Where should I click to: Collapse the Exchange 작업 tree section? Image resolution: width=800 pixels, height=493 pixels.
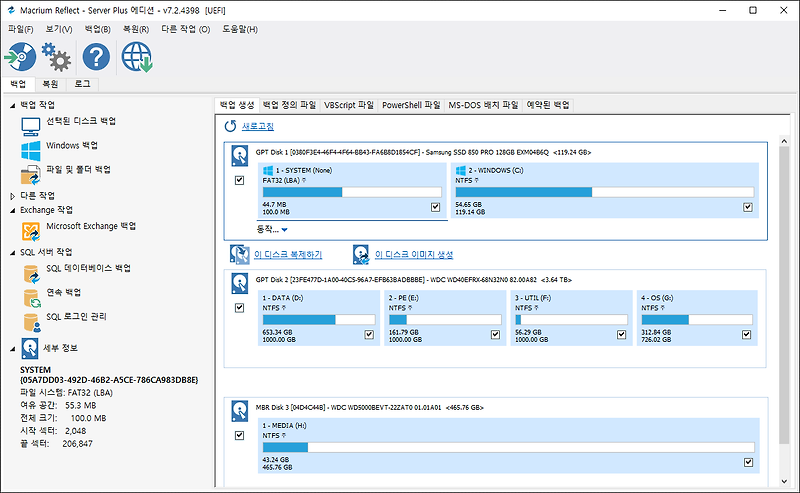pos(13,211)
